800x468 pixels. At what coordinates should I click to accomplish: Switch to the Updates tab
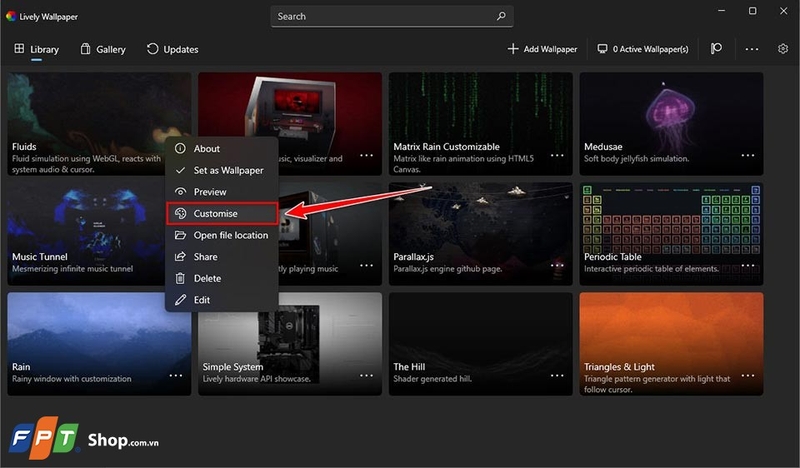click(x=172, y=50)
